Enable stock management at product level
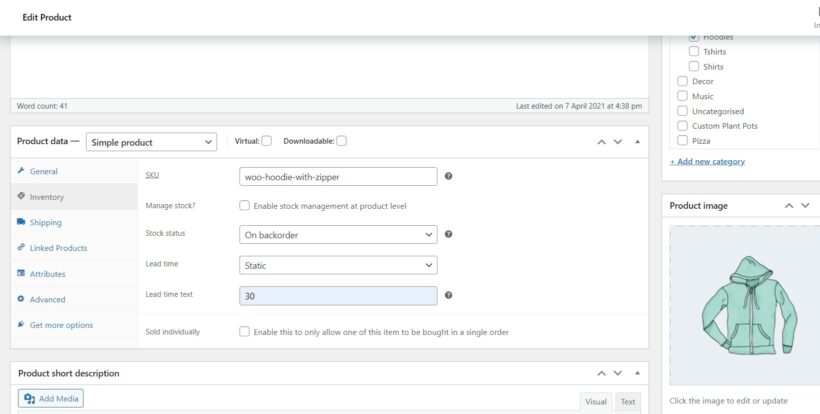Image resolution: width=820 pixels, height=414 pixels. 244,205
